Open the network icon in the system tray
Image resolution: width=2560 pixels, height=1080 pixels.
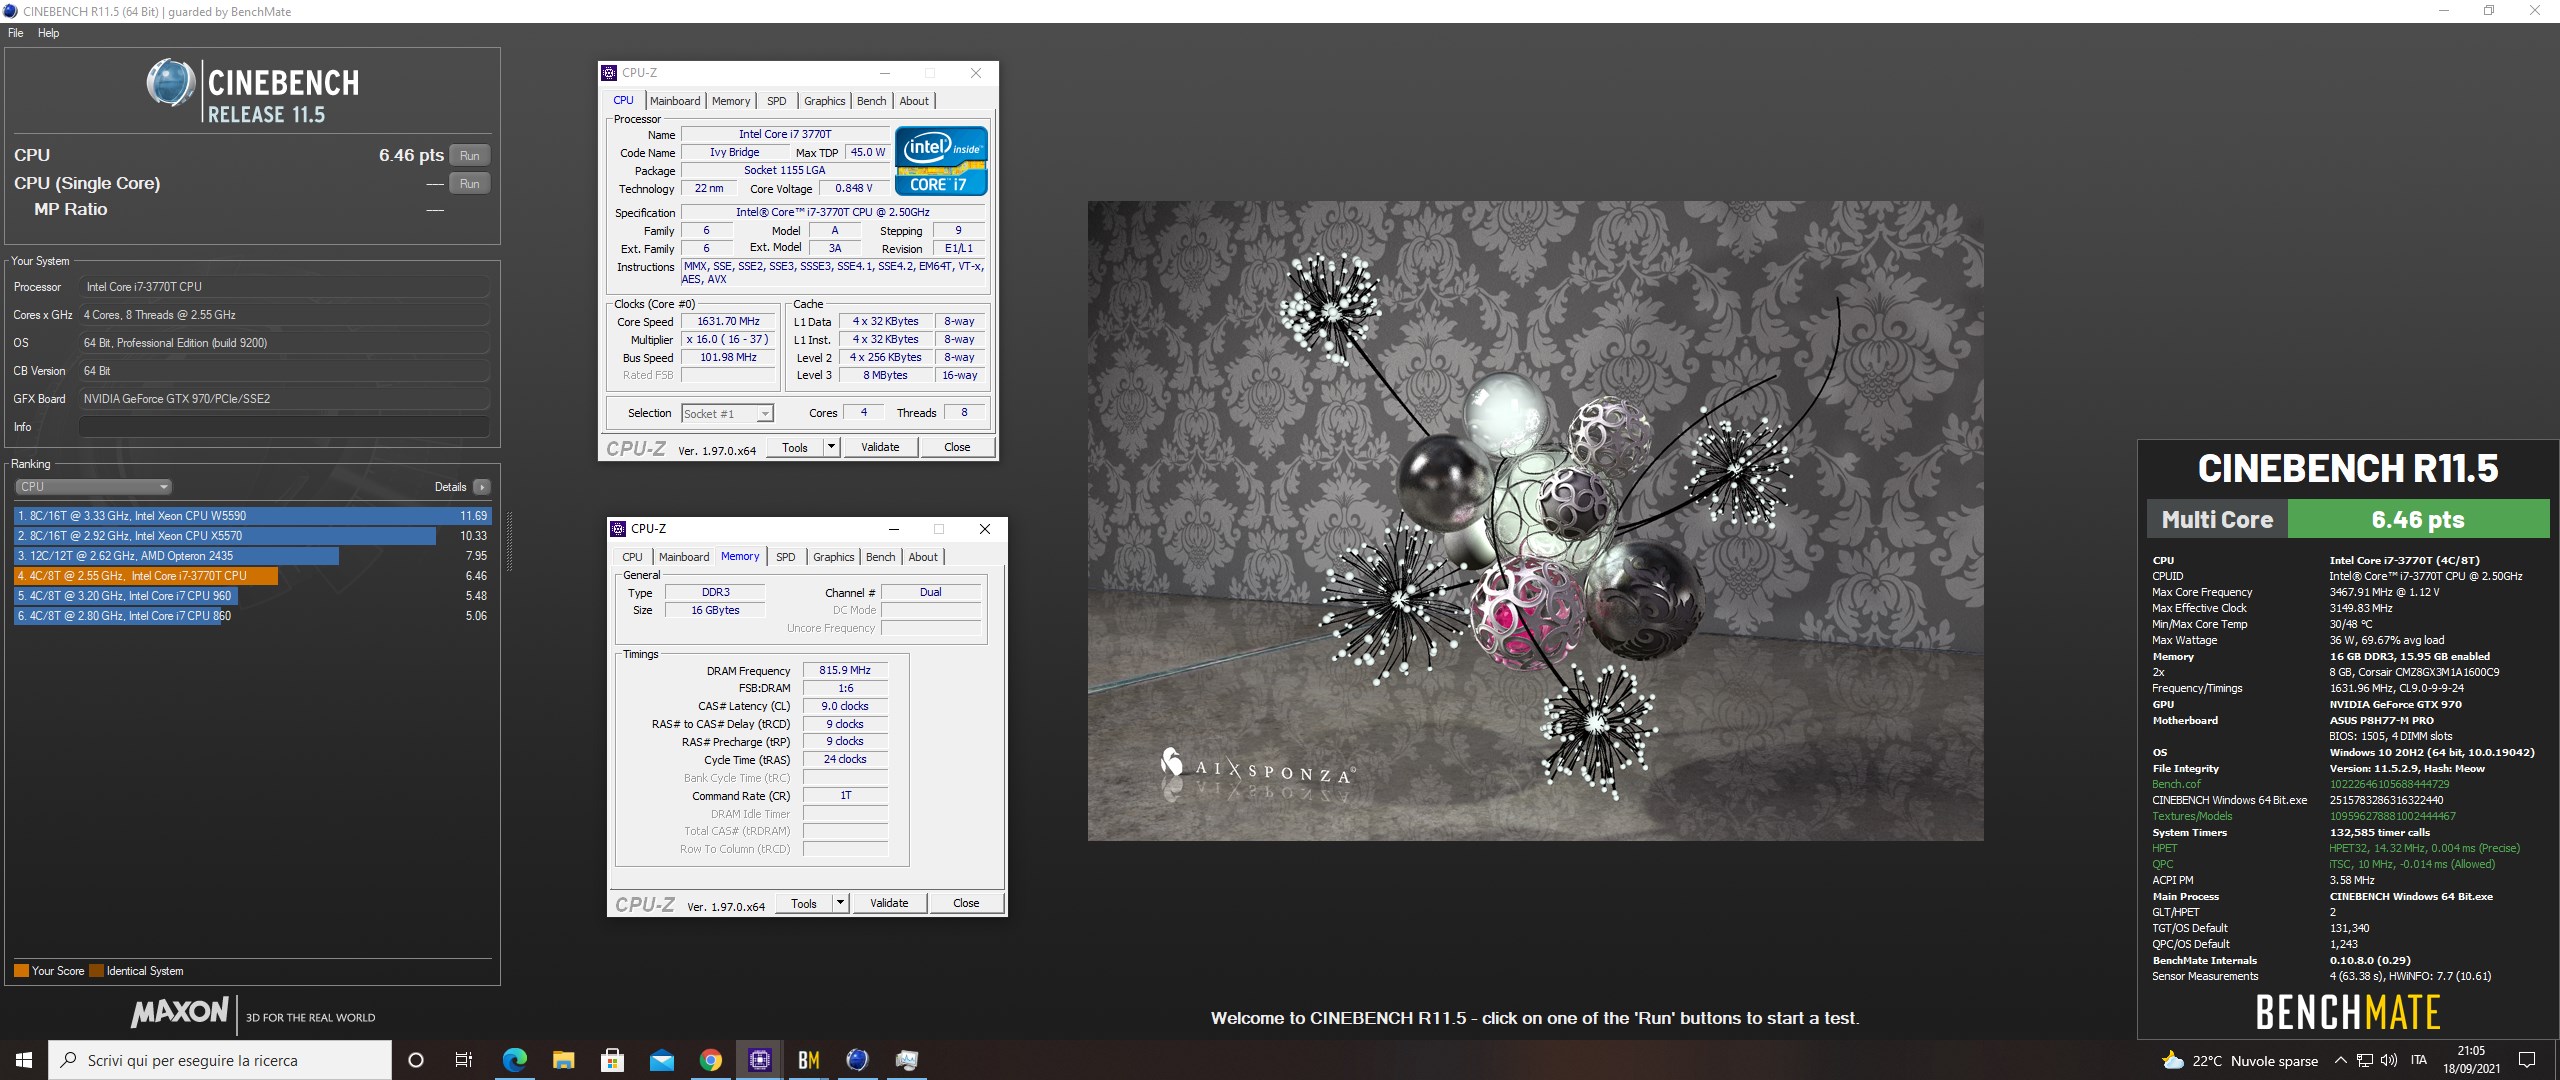(2365, 1061)
